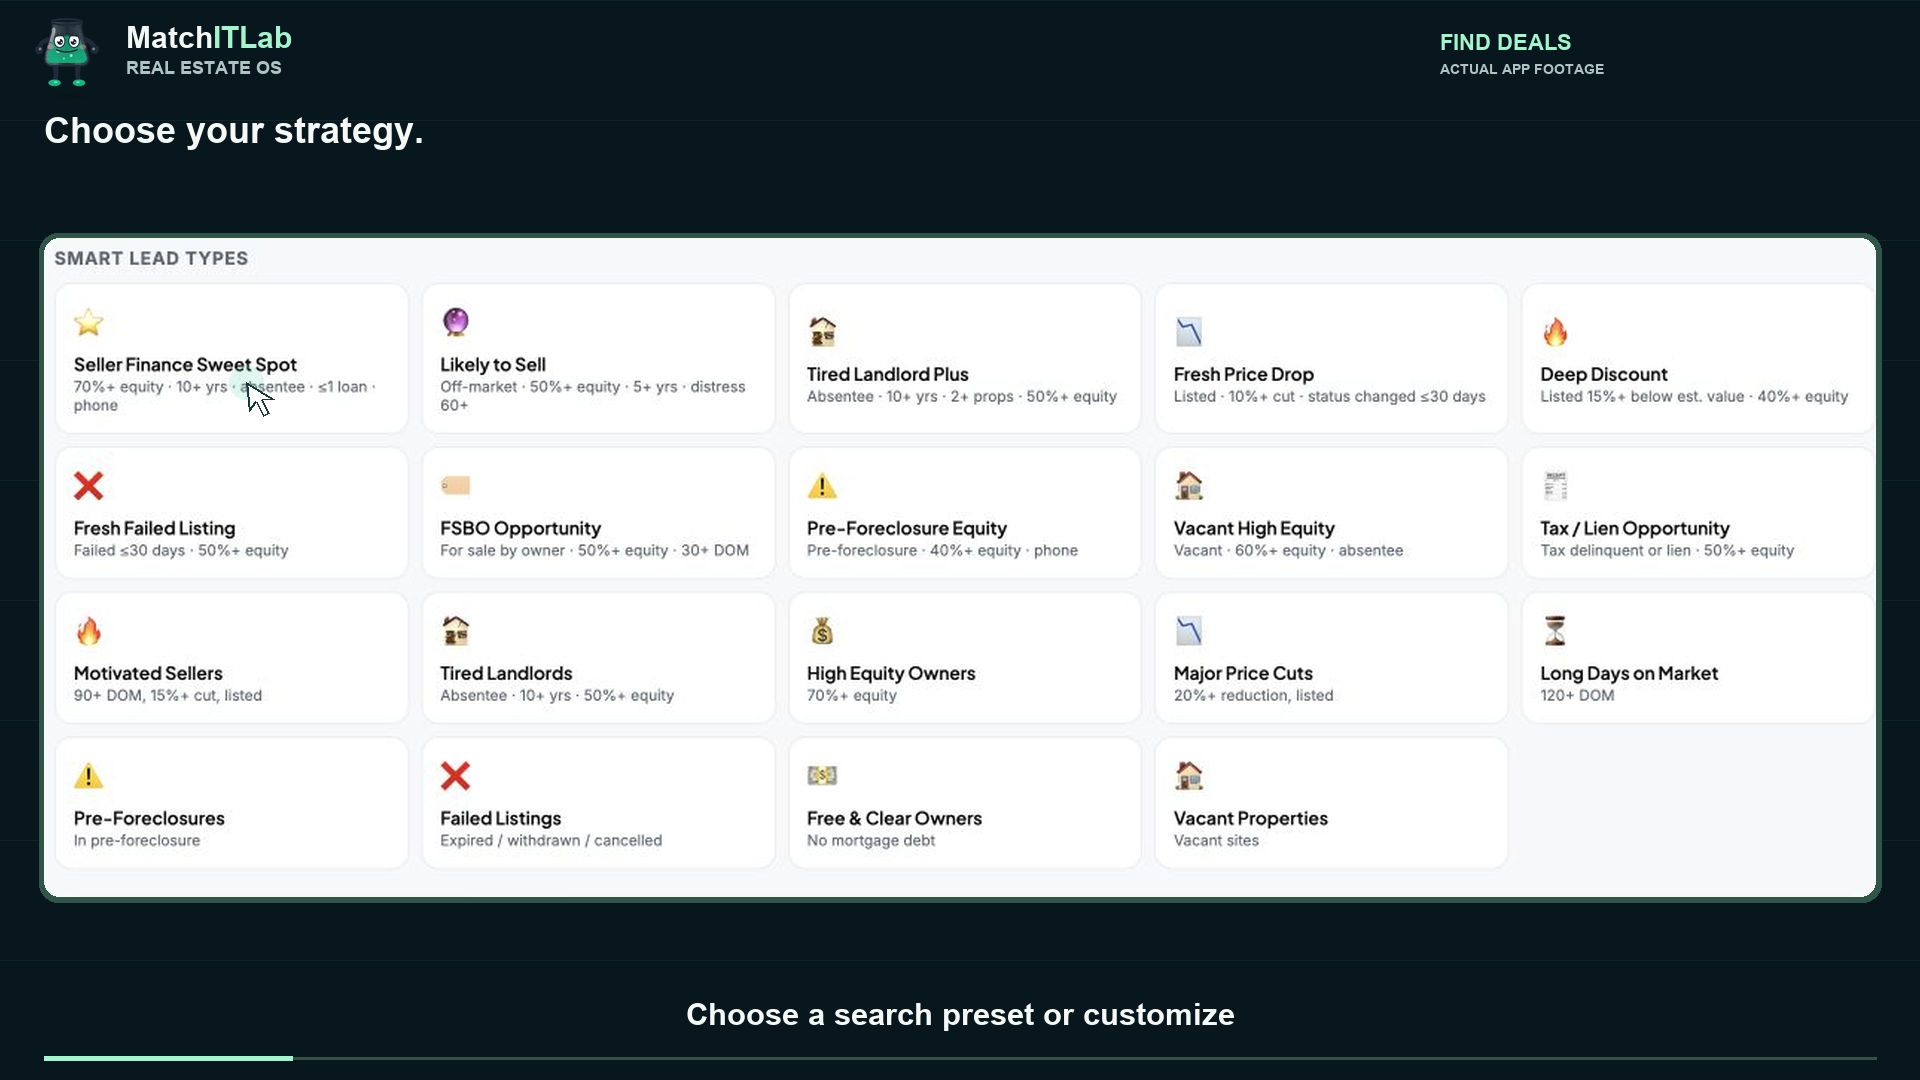
Task: Click the red X icon on Failed Listings
Action: point(455,776)
